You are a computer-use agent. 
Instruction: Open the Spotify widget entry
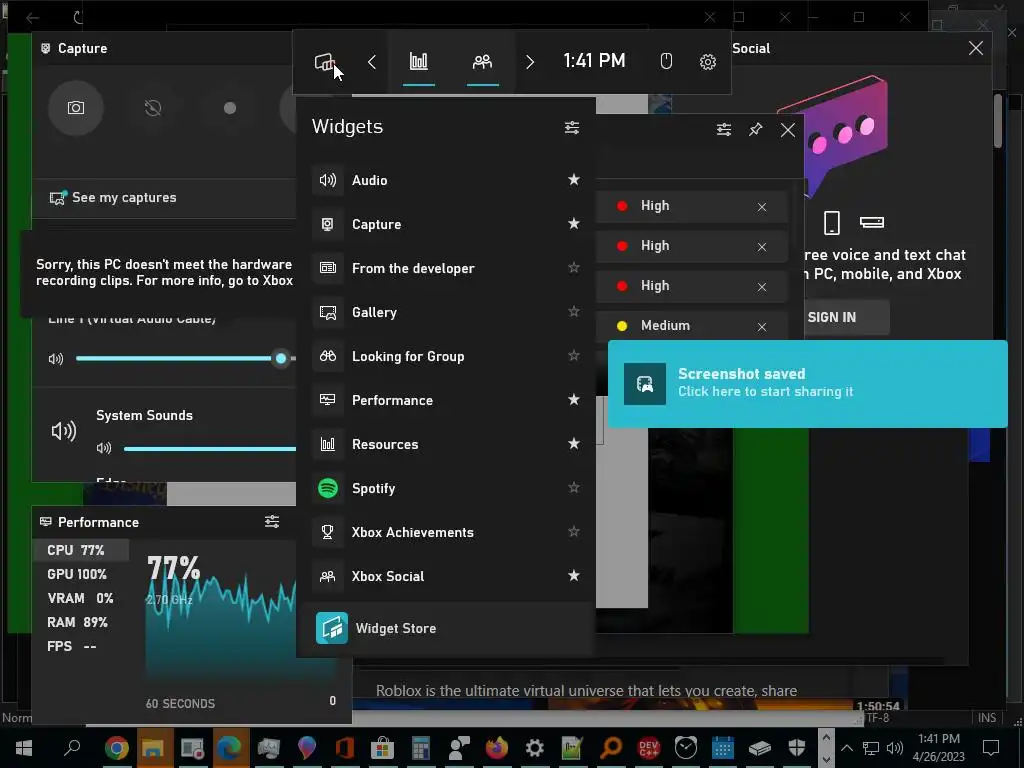[445, 488]
